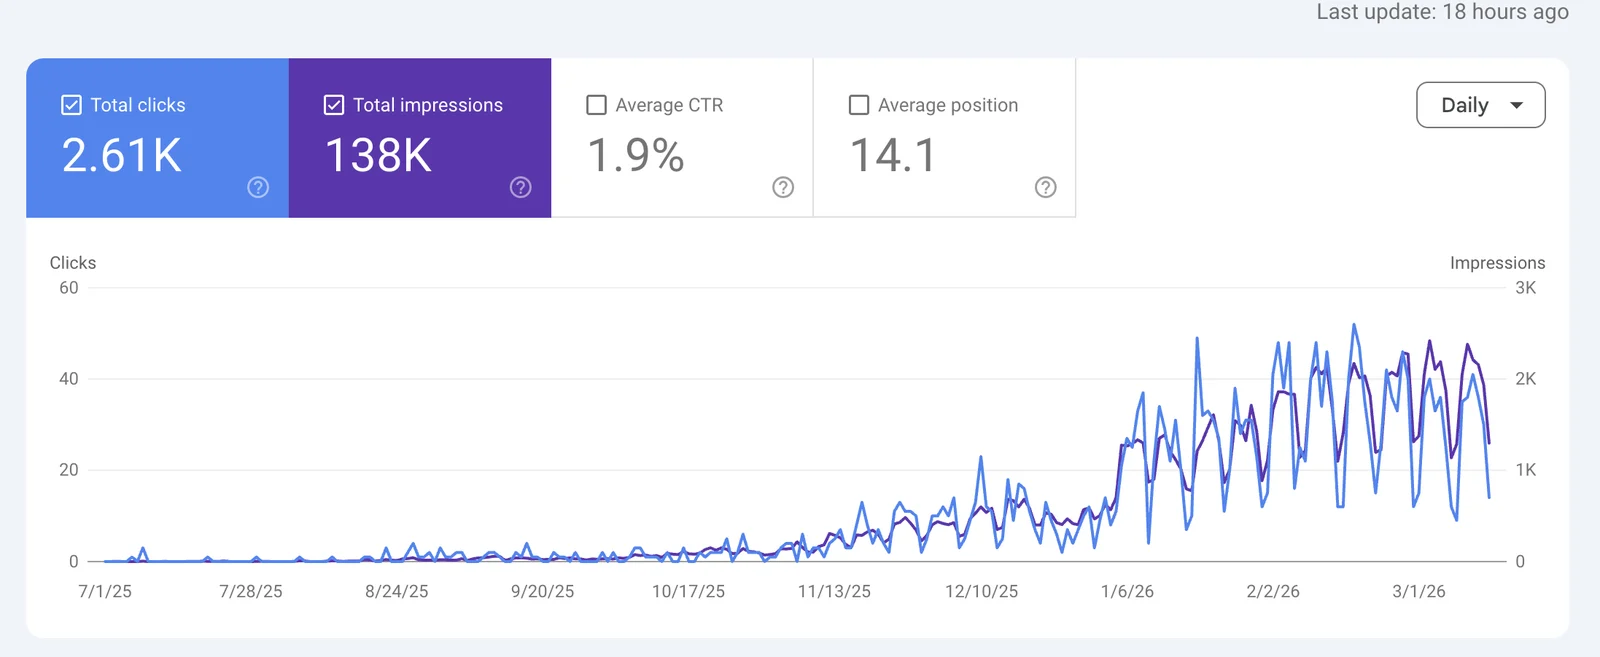
Task: Open help icon on Total impressions card
Action: [x=521, y=187]
